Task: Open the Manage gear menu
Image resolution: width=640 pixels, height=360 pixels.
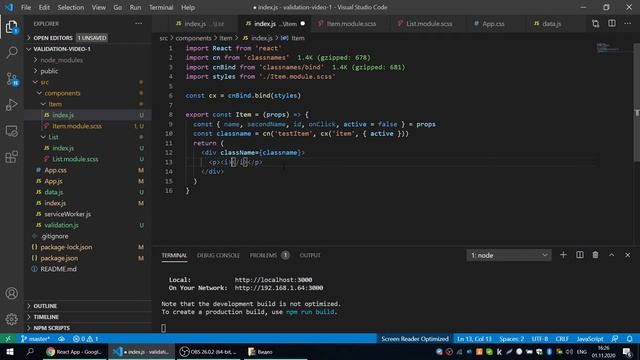Action: coord(11,319)
